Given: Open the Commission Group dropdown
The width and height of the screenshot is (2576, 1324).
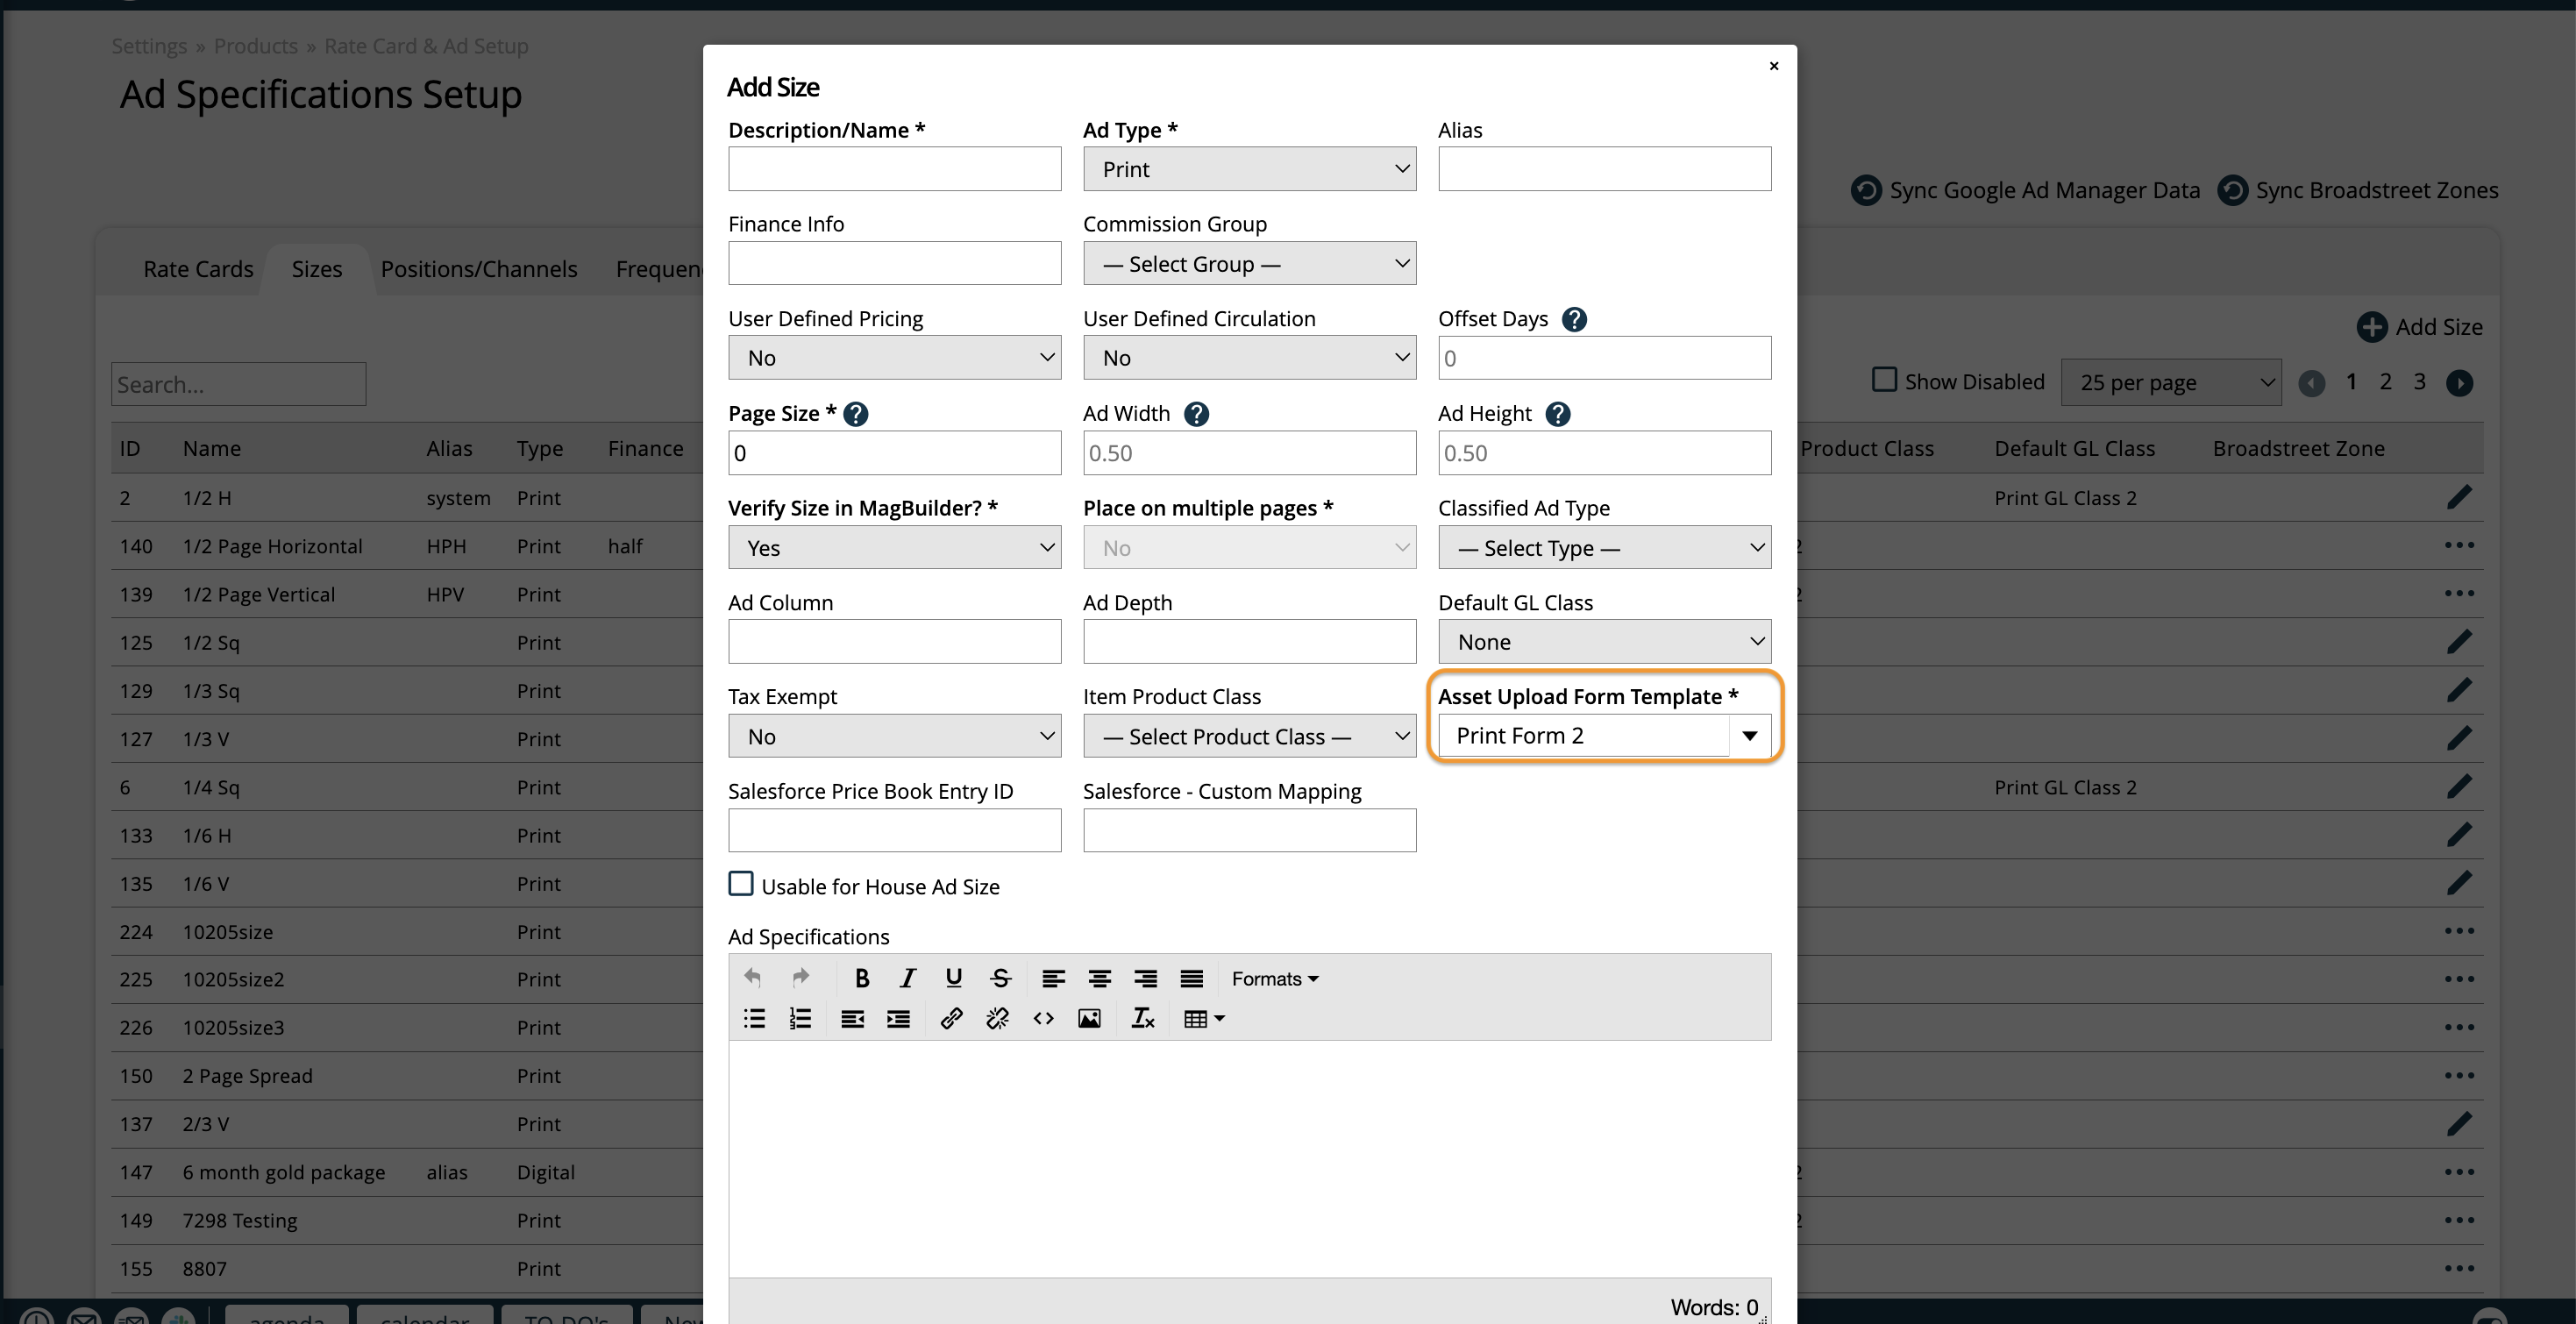Looking at the screenshot, I should click(x=1249, y=264).
